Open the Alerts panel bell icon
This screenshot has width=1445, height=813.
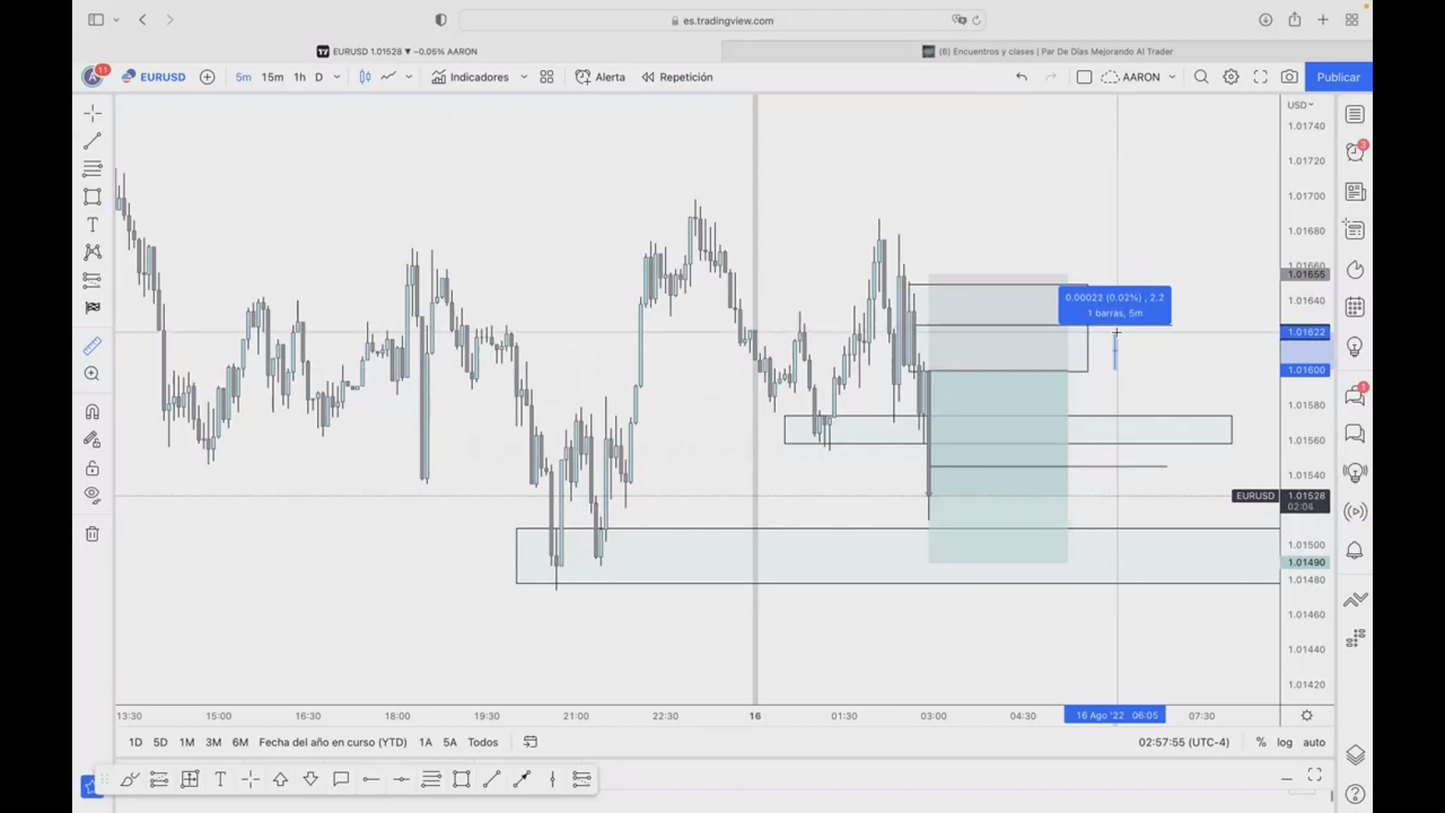1355,551
